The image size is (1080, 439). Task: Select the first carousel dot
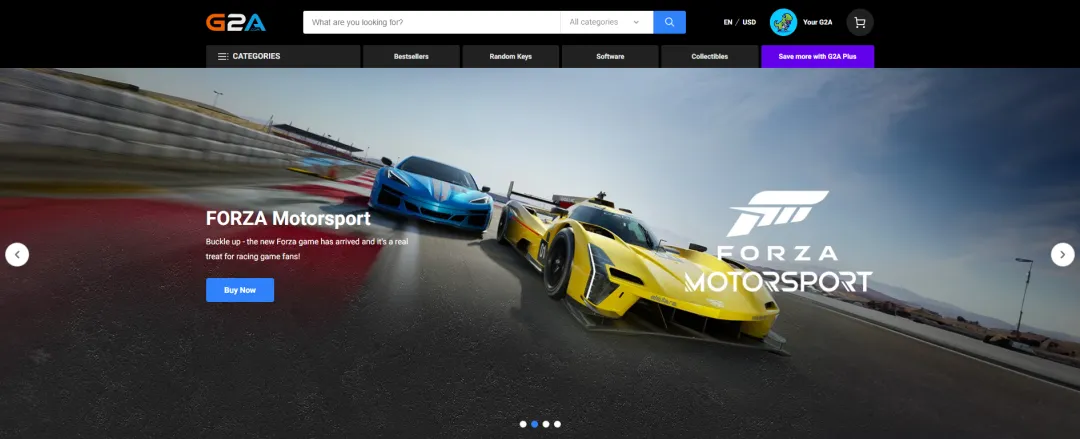click(x=523, y=424)
